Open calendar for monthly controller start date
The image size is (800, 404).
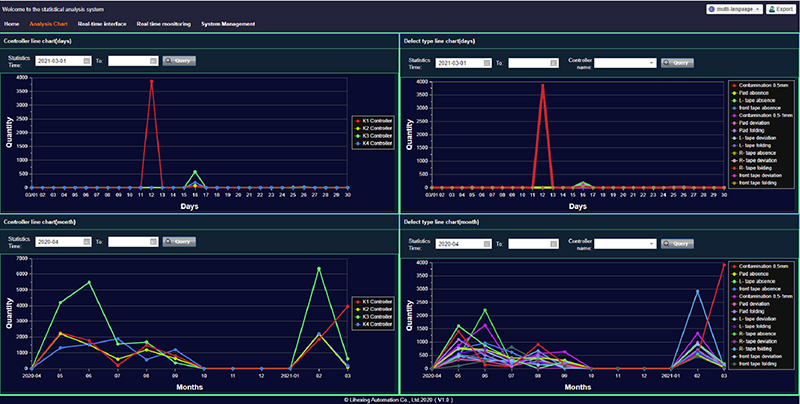(x=87, y=242)
